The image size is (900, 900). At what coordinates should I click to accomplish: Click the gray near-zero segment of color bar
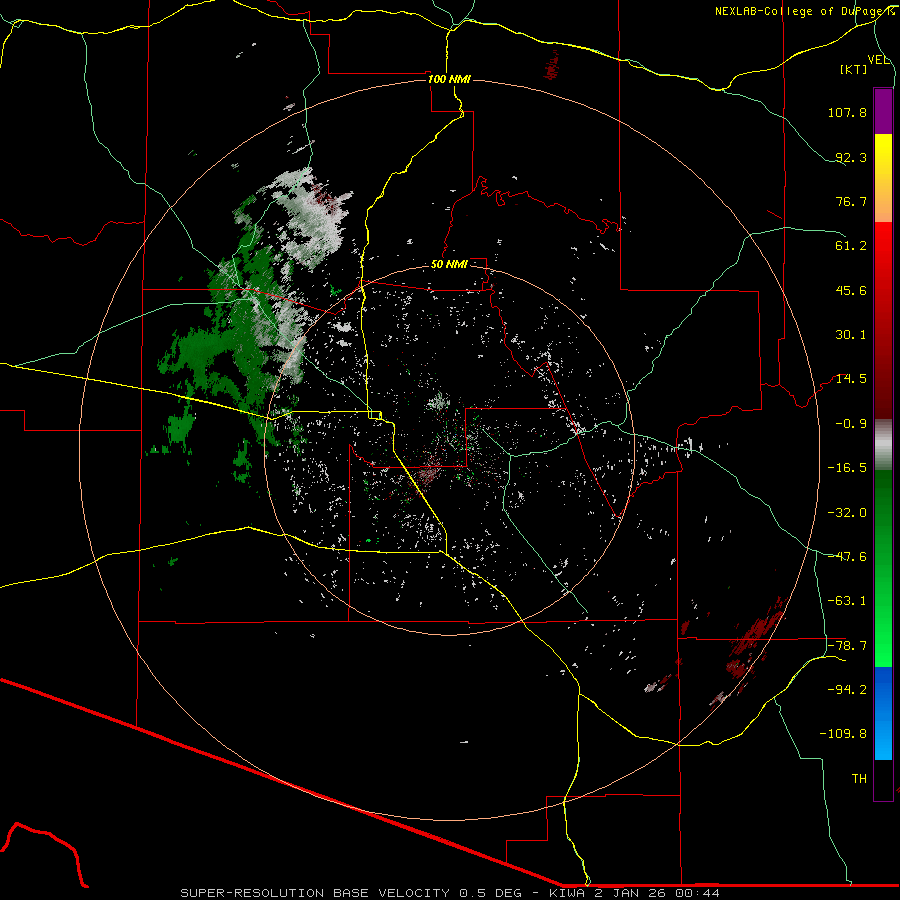click(x=883, y=444)
